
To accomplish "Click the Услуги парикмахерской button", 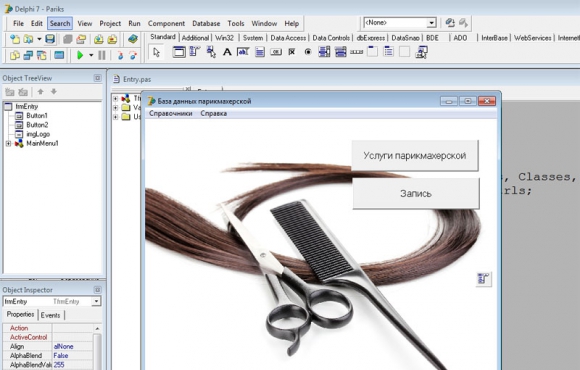I will (415, 155).
